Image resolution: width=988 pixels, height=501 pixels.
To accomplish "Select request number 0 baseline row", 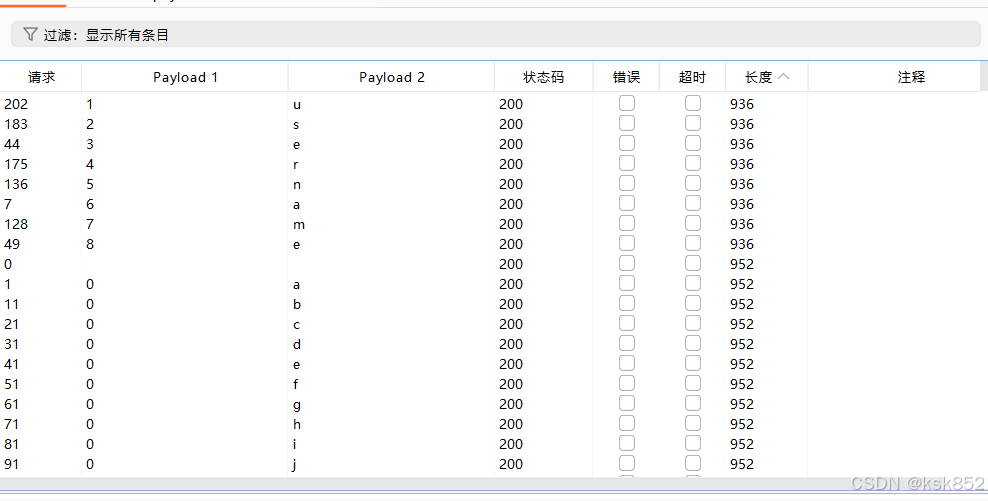I will pos(8,264).
